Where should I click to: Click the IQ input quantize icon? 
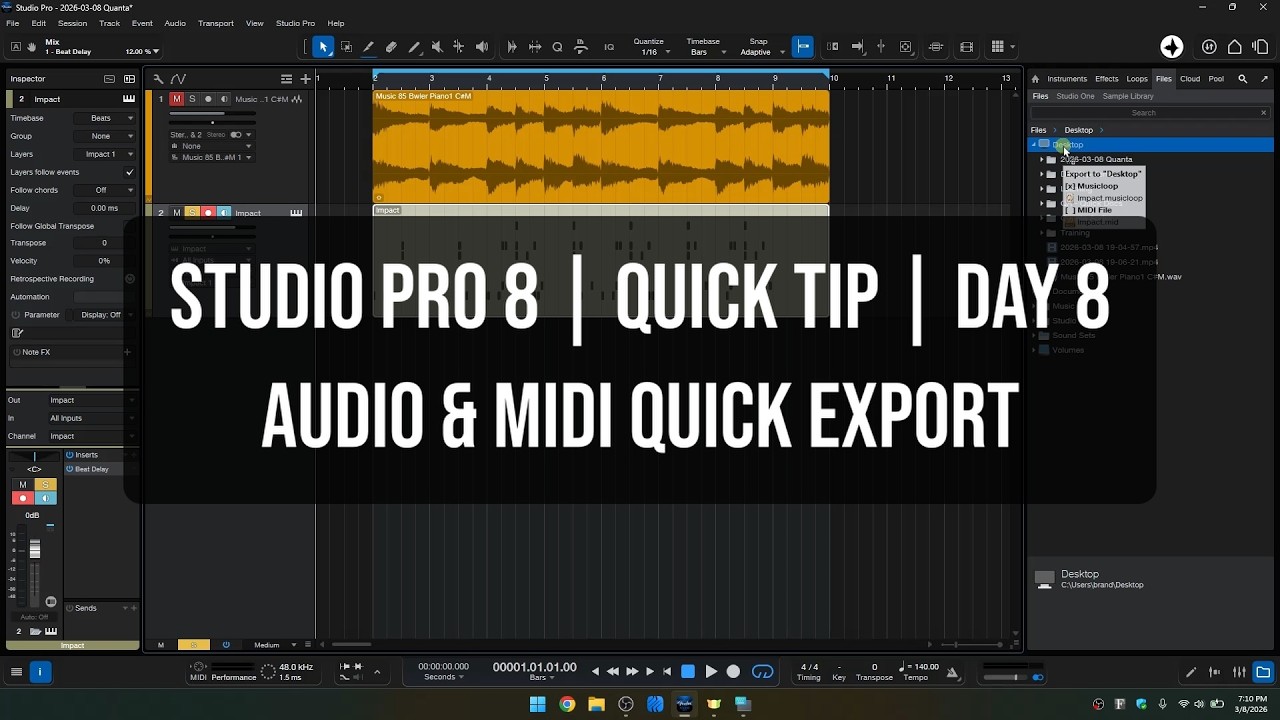coord(609,47)
